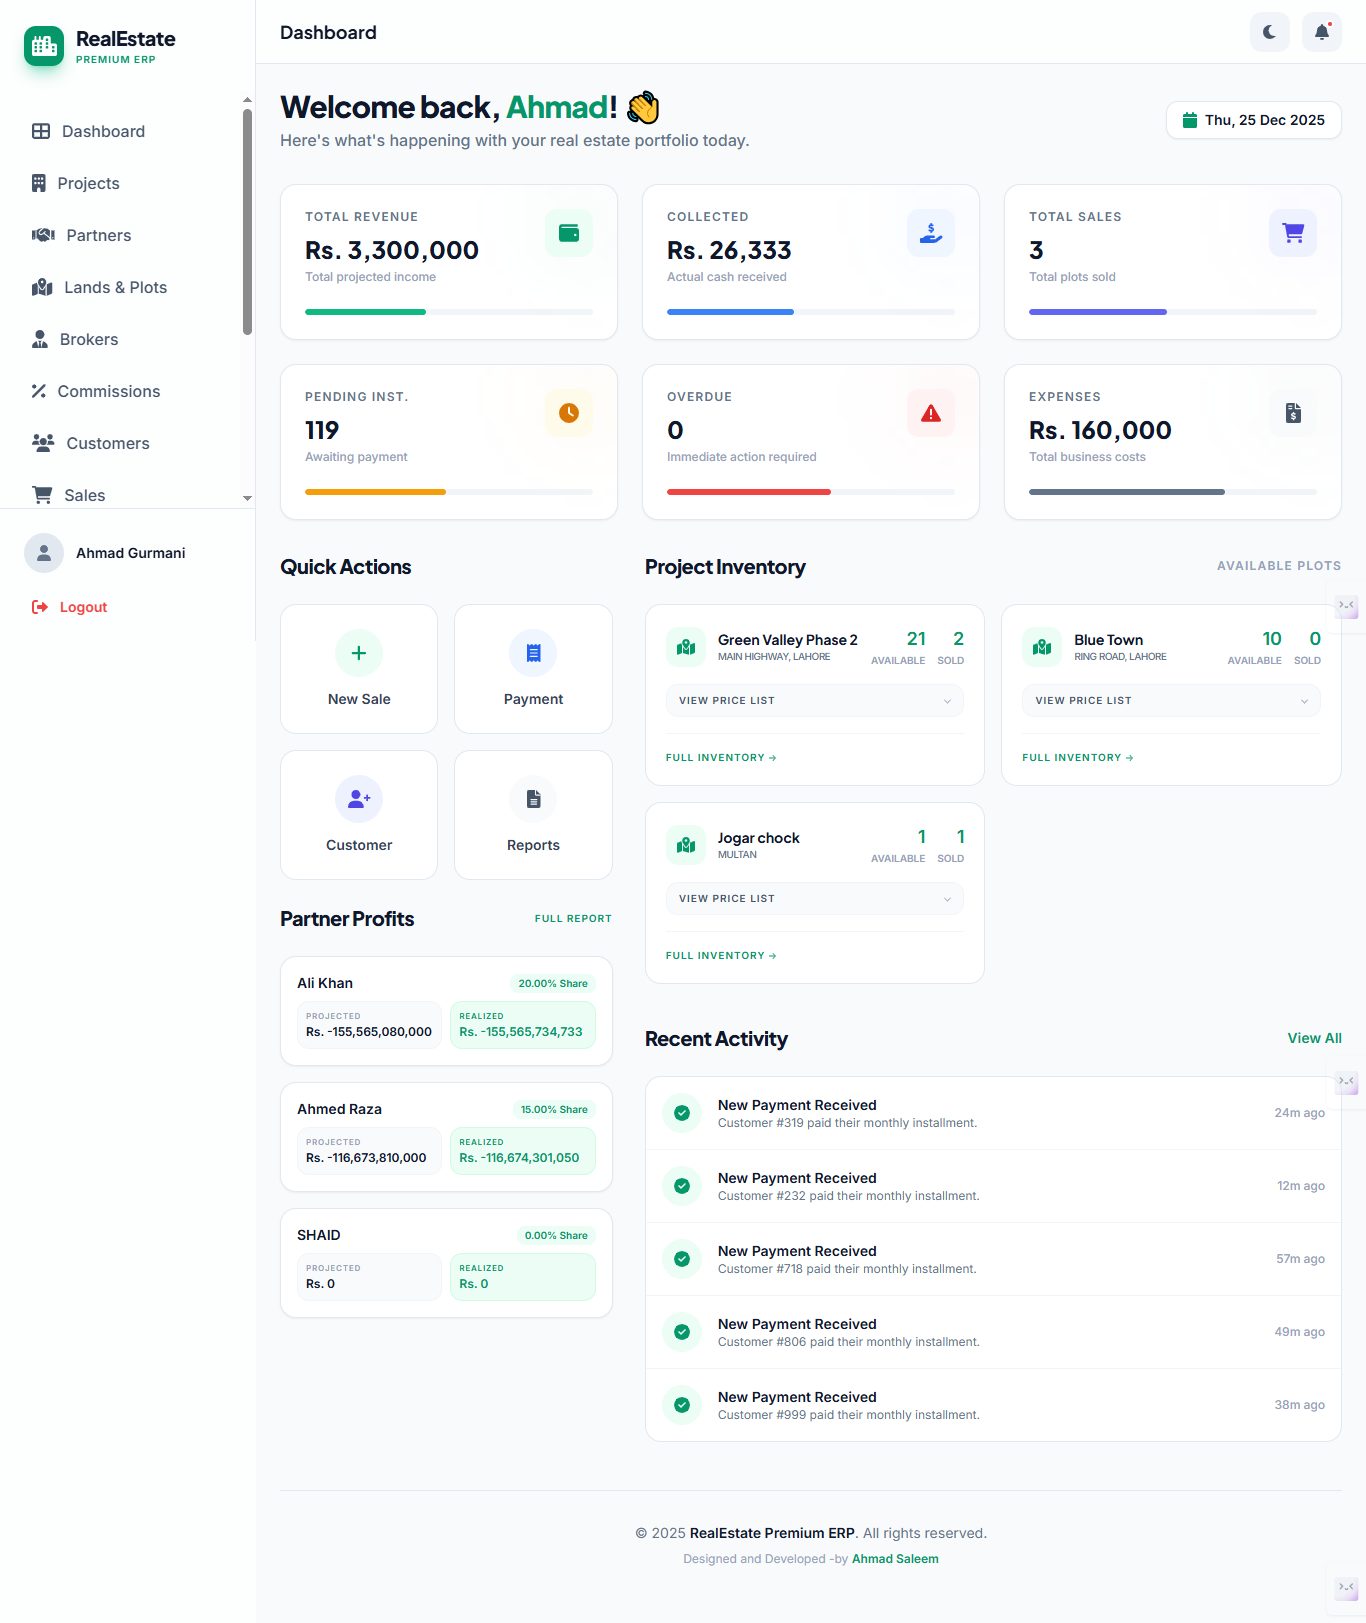Click the check icon for Customer #806 payment
Screen dimensions: 1366x1623
[682, 1332]
